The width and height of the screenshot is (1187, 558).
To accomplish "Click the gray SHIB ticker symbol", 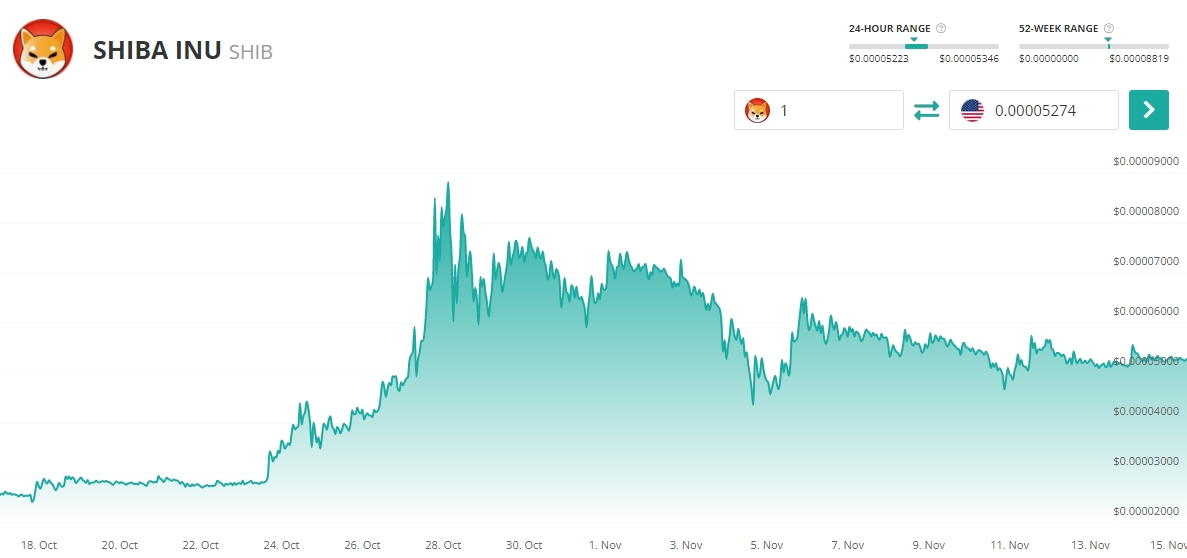I will click(x=251, y=52).
